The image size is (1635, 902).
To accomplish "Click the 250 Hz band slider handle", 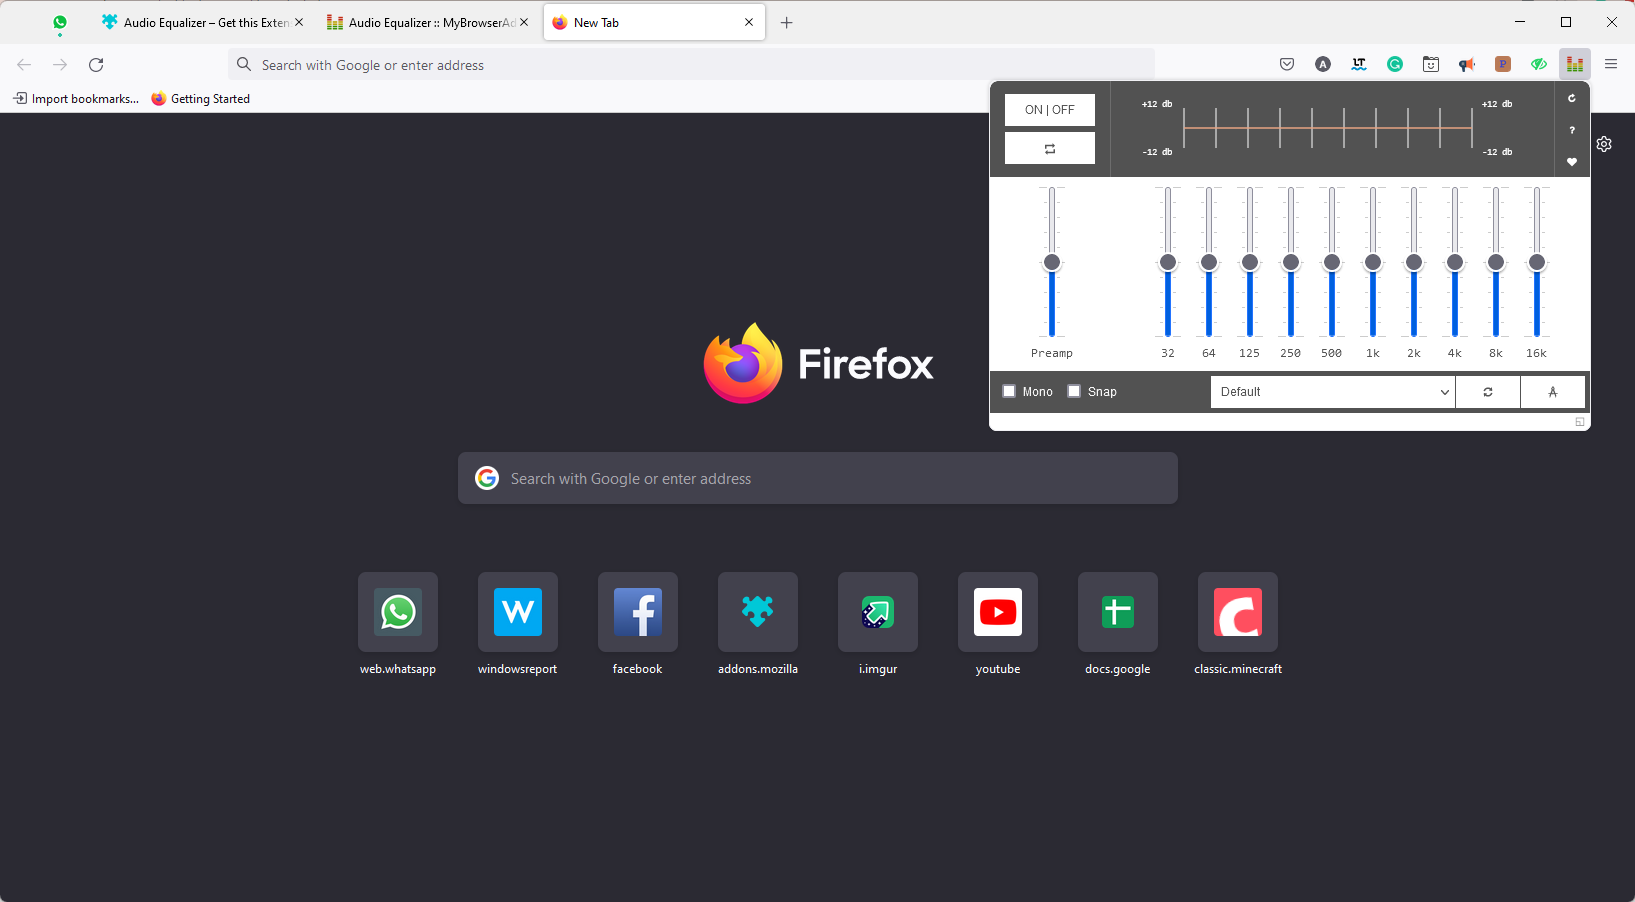I will click(1291, 262).
